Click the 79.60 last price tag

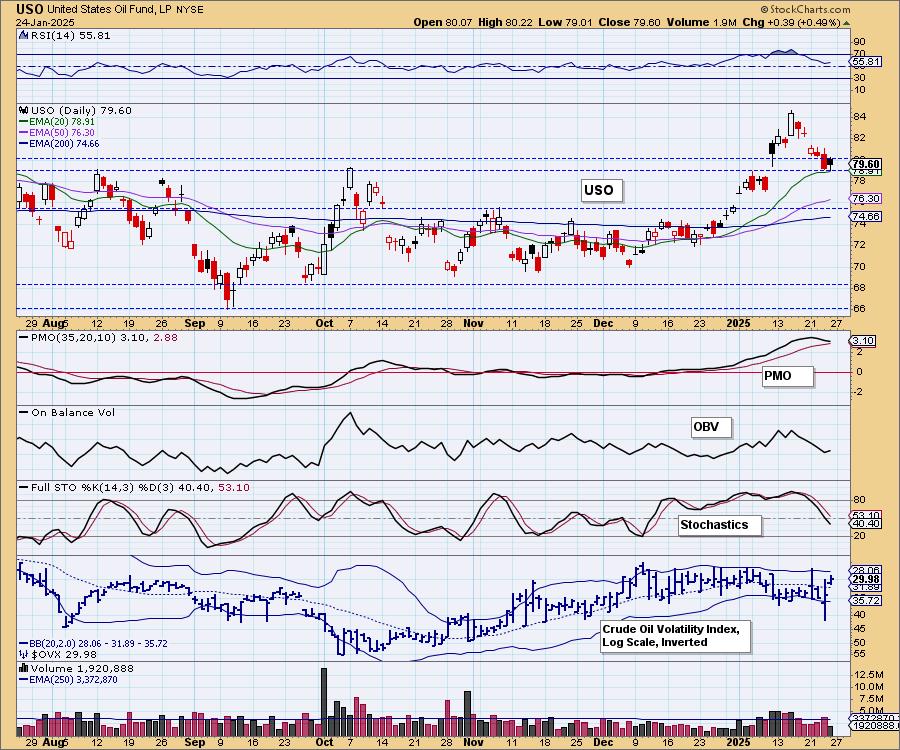coord(867,164)
